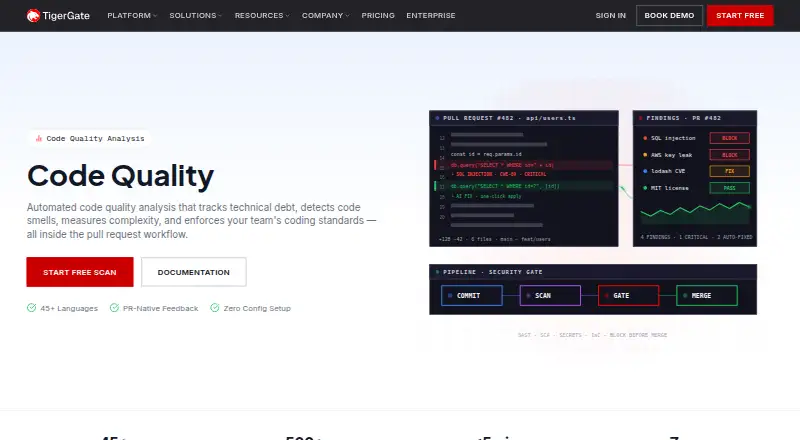800x440 pixels.
Task: Click the green fixed db.query code line
Action: click(524, 186)
